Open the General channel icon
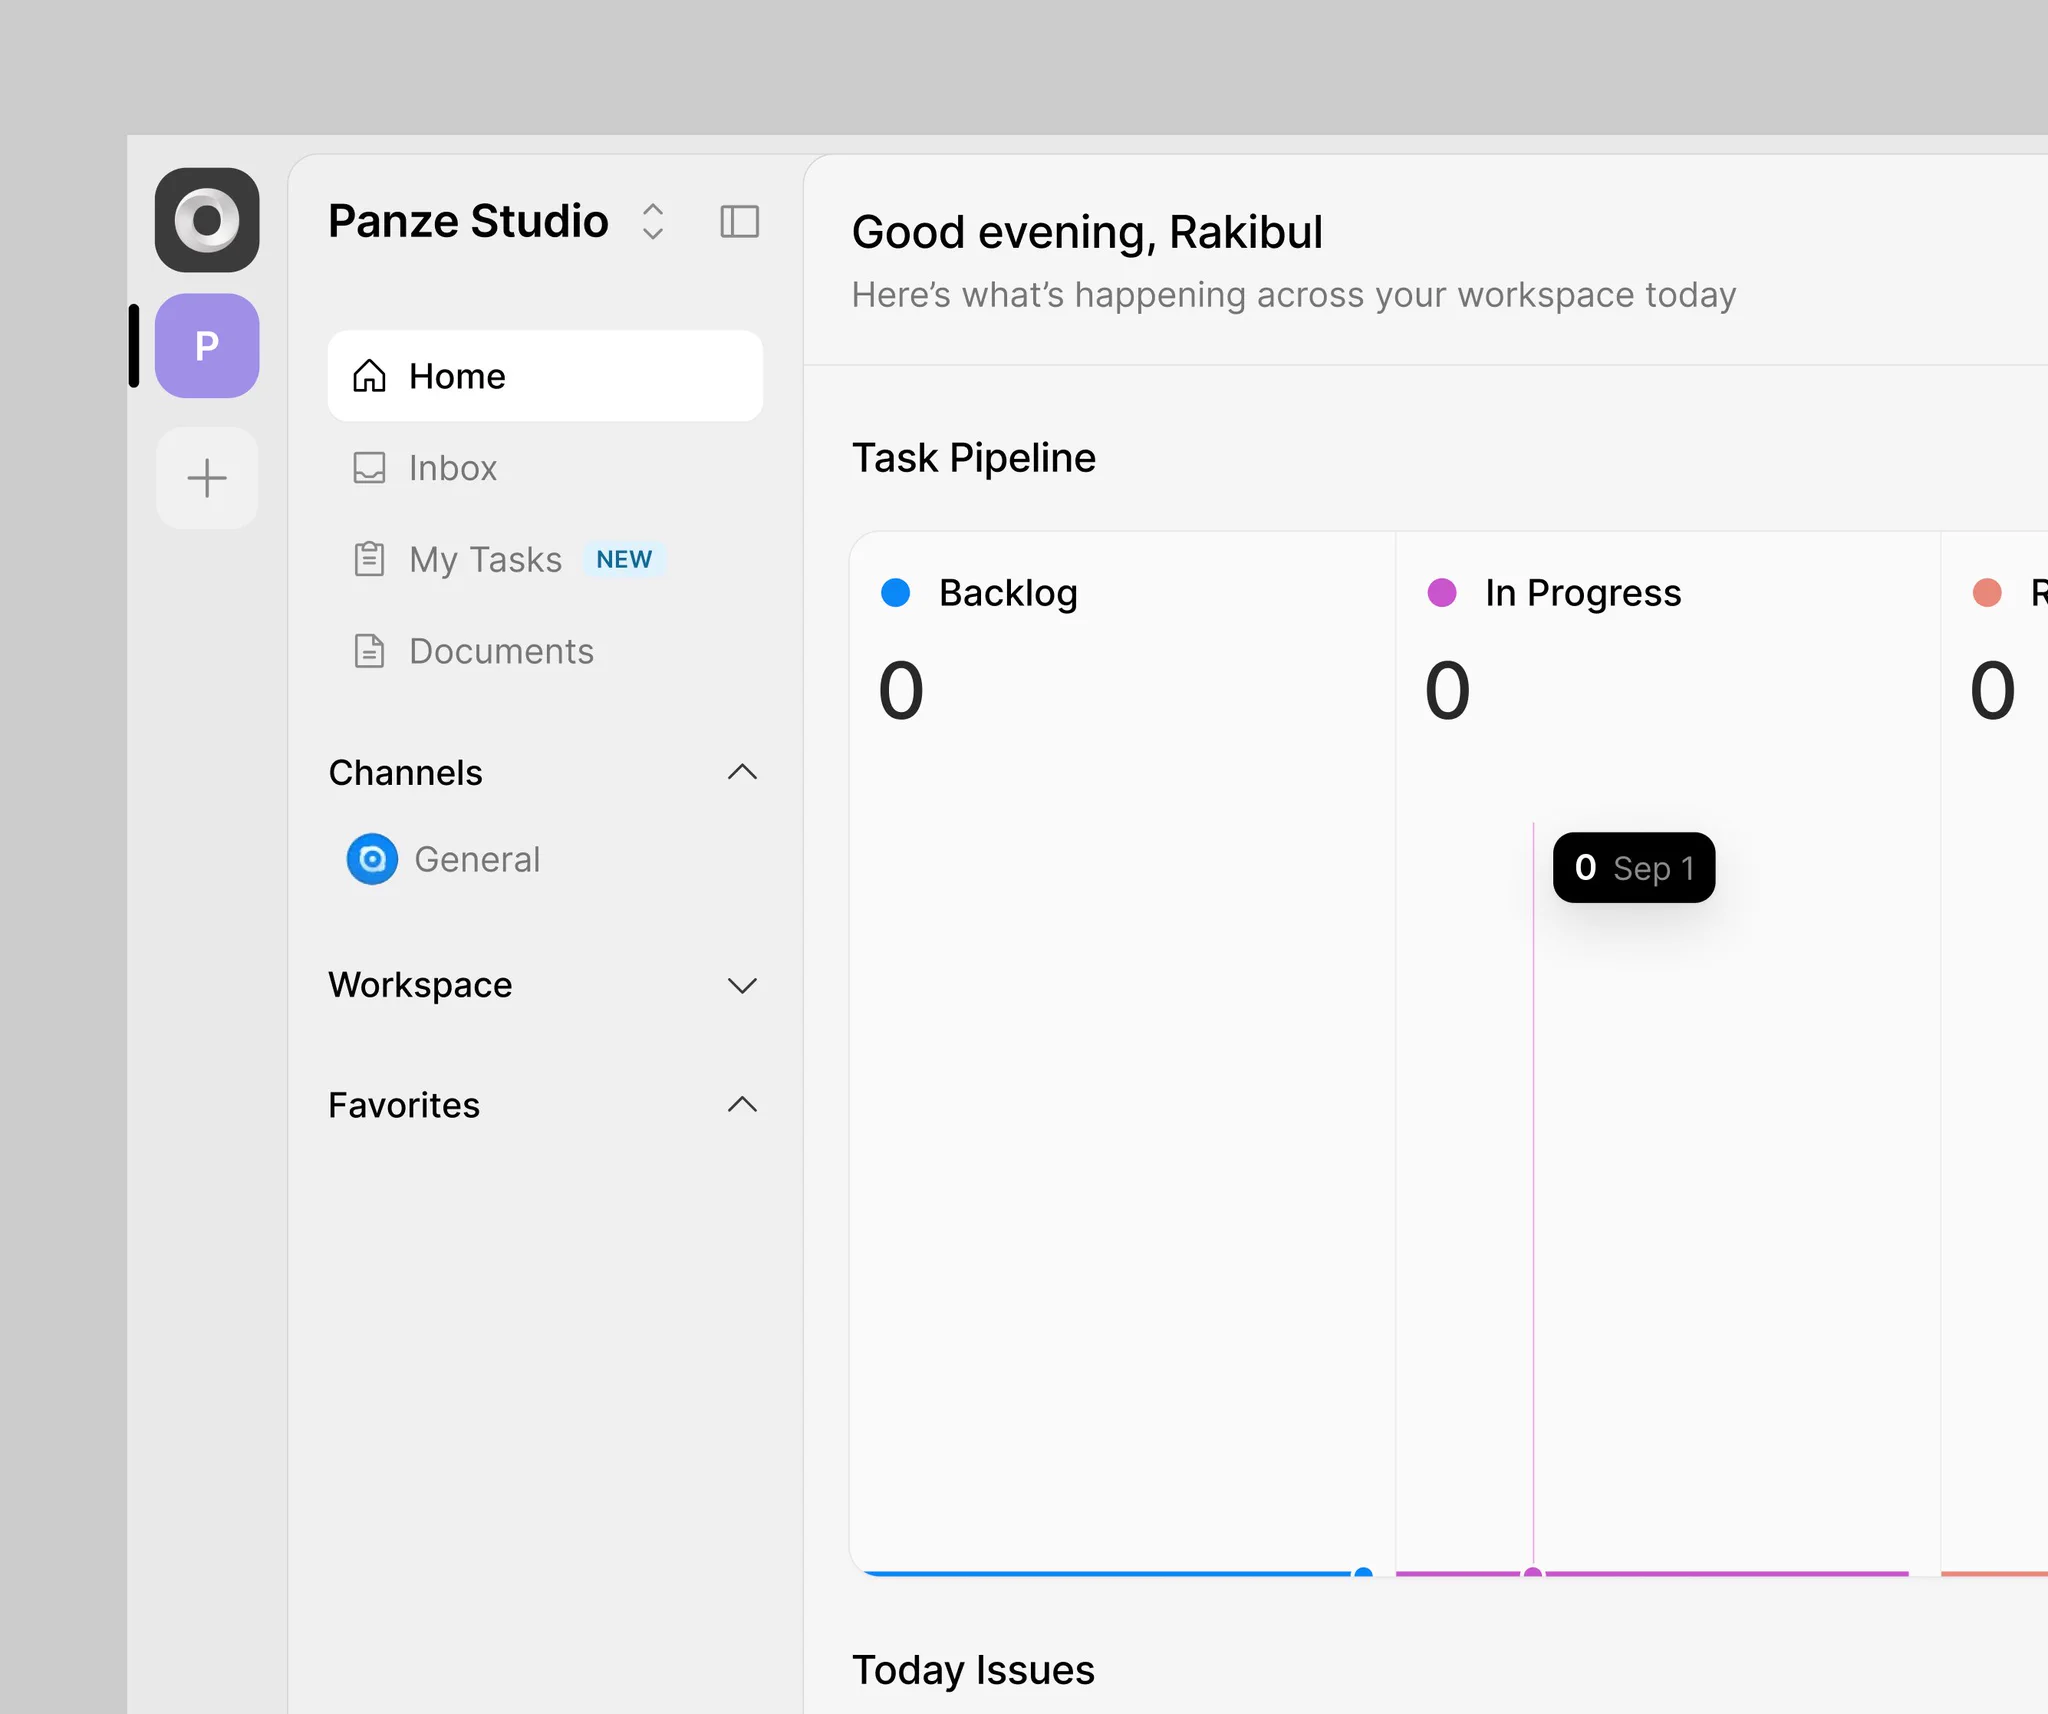2048x1714 pixels. [372, 859]
